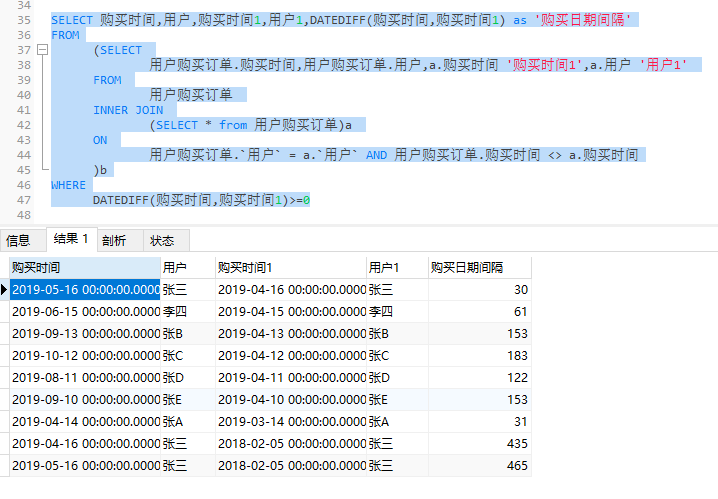The image size is (718, 499).
Task: Click the 购买时间 column header
Action: coord(84,267)
